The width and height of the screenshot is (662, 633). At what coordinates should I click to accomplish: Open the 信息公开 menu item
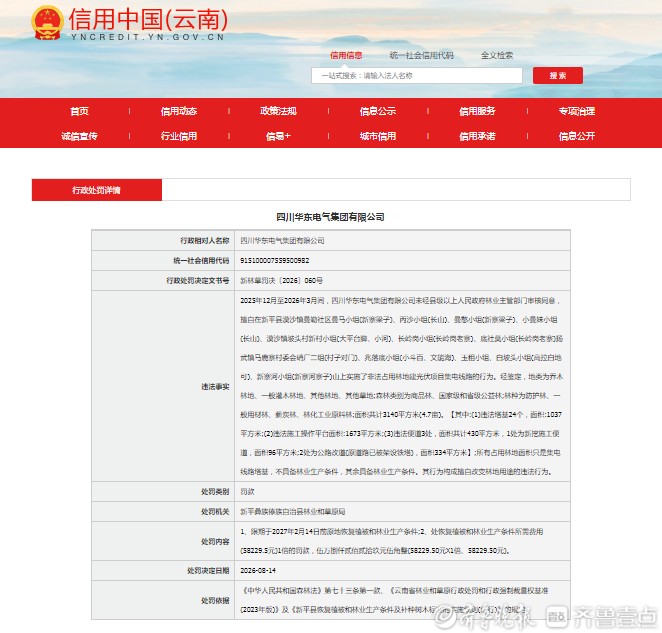point(577,136)
